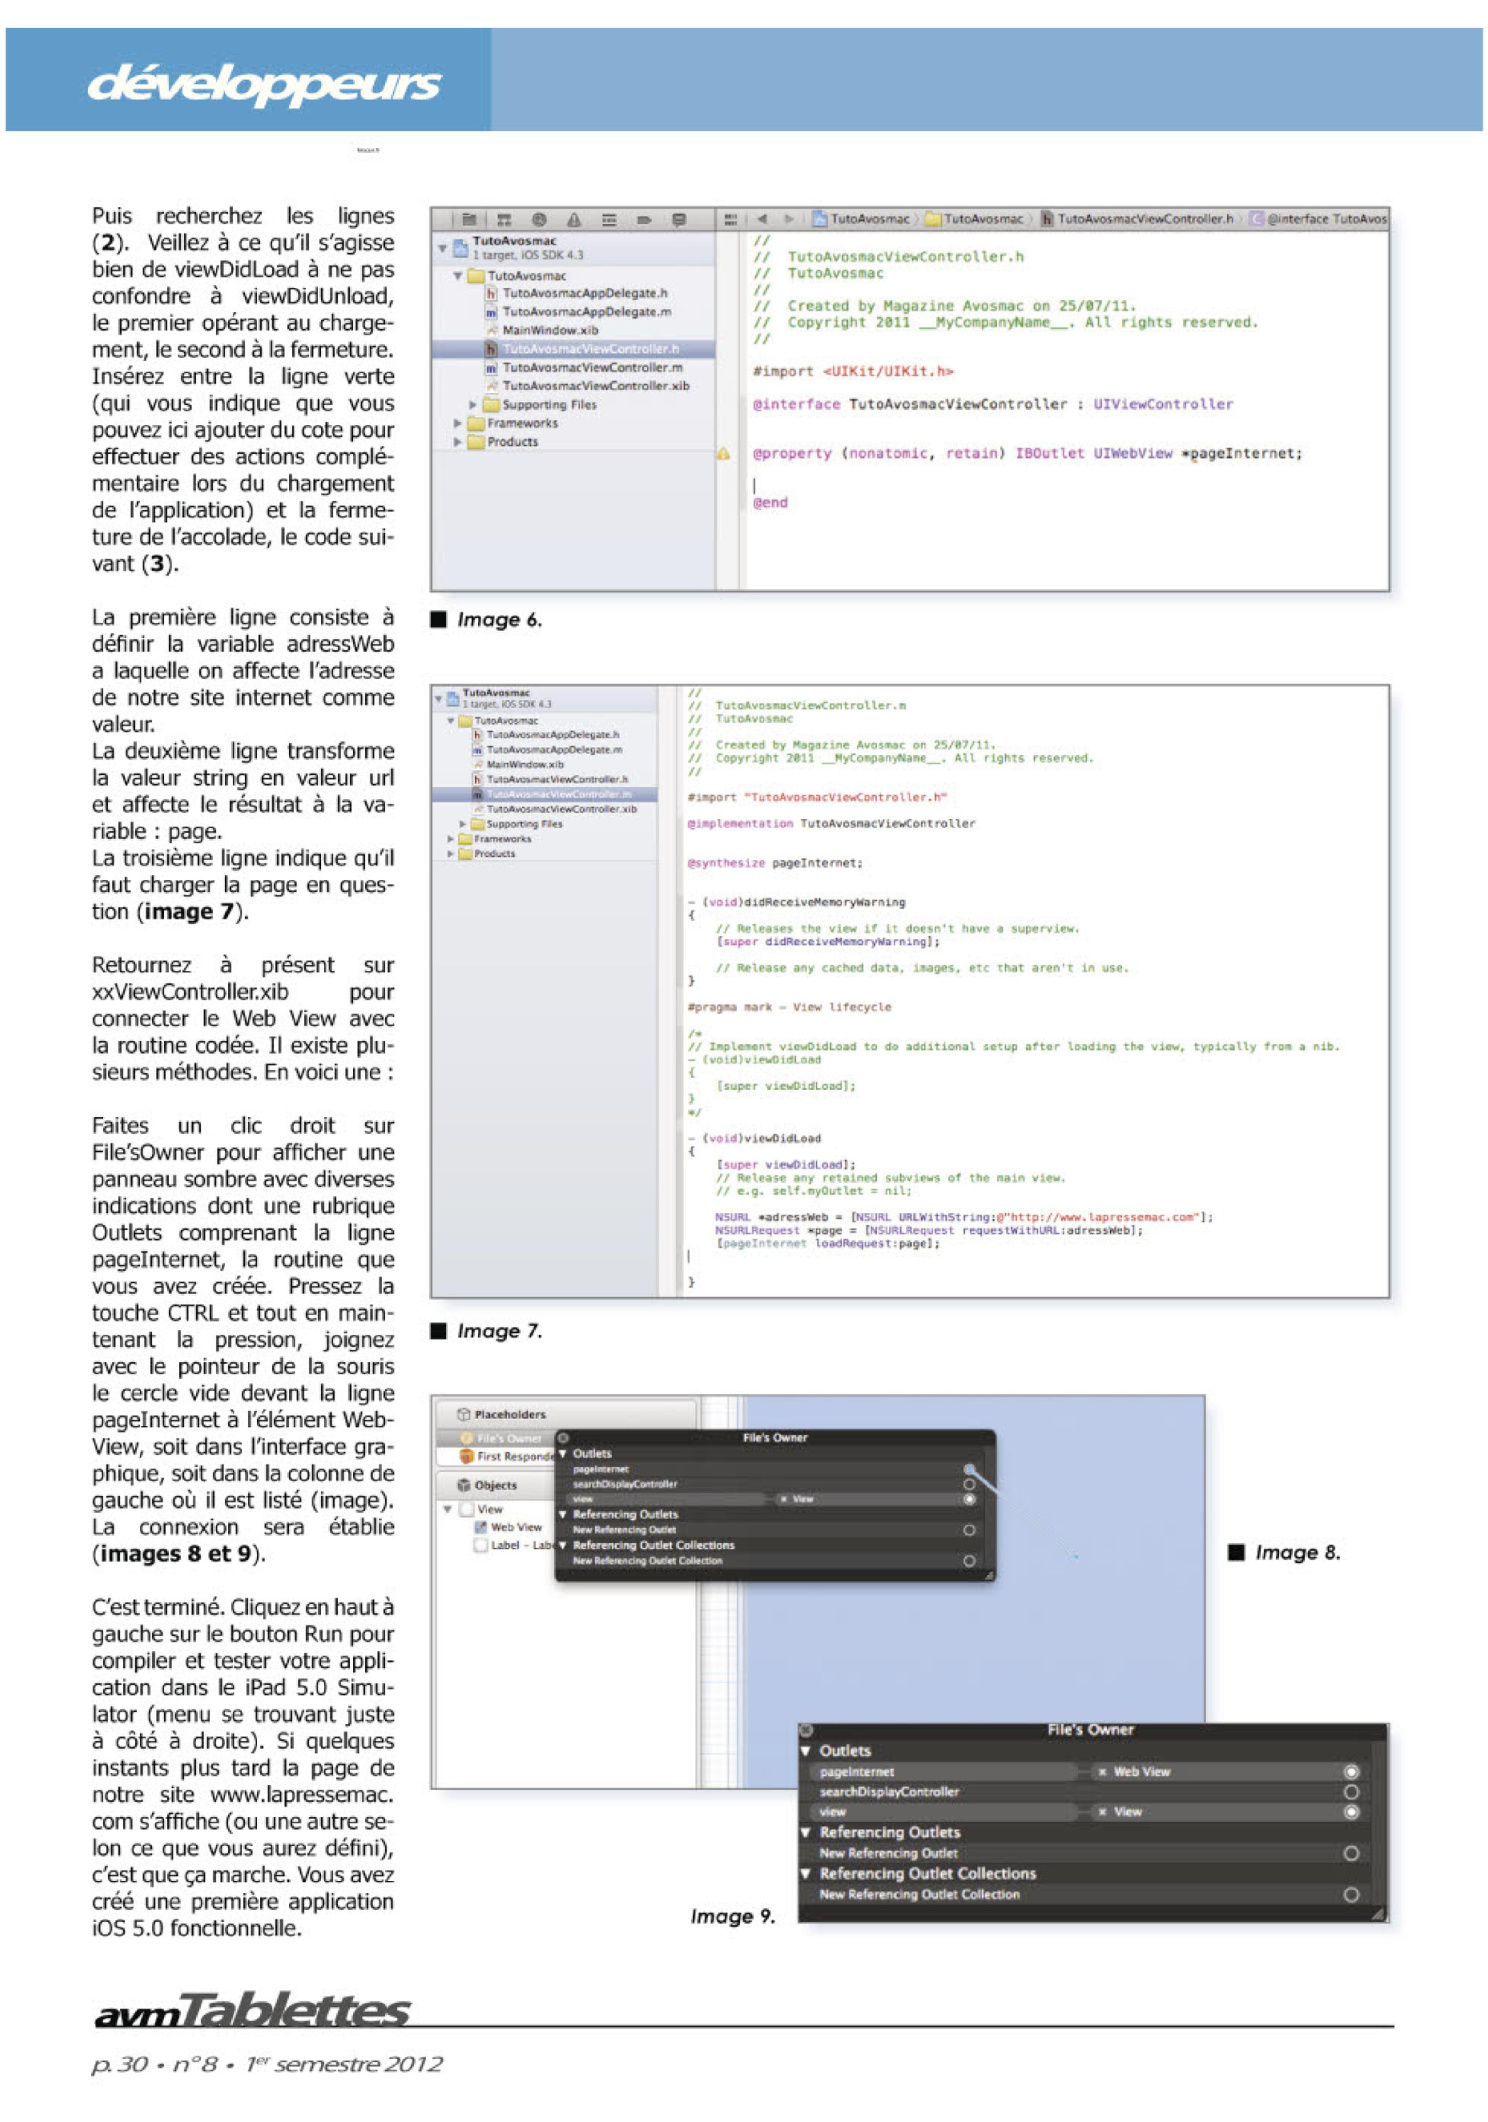Collapse Referencing Outlets section in Image 9
1488x2122 pixels.
point(805,1833)
